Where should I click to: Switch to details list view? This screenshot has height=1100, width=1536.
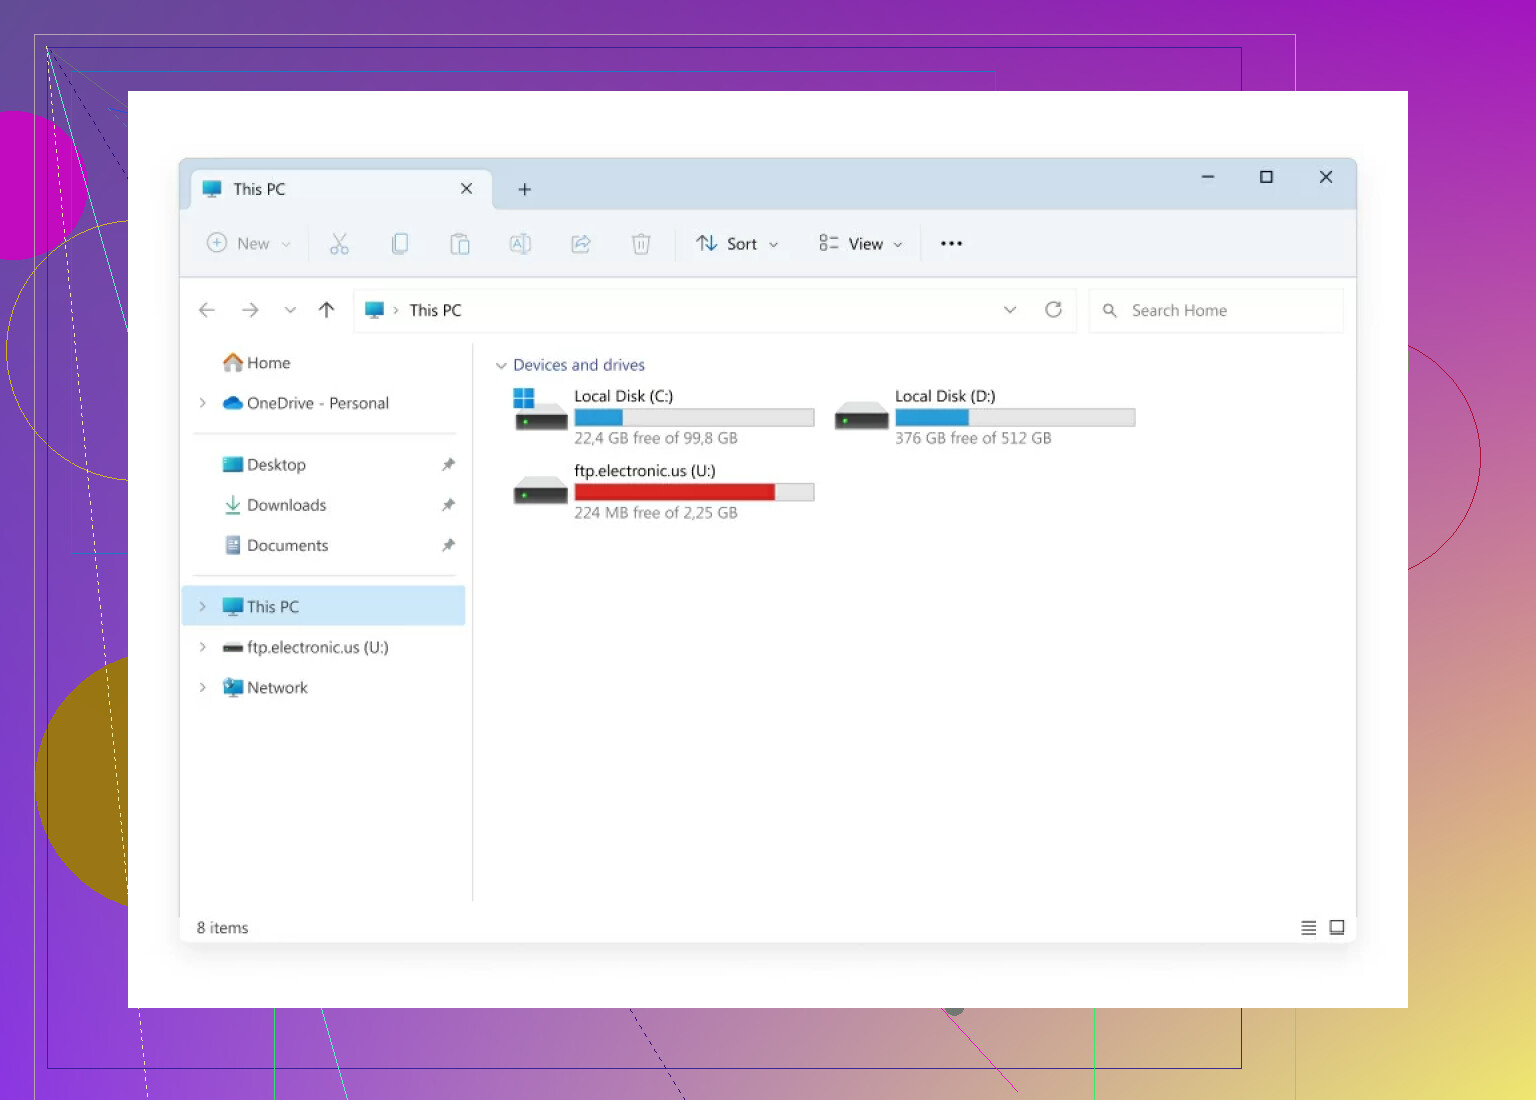pos(1308,928)
